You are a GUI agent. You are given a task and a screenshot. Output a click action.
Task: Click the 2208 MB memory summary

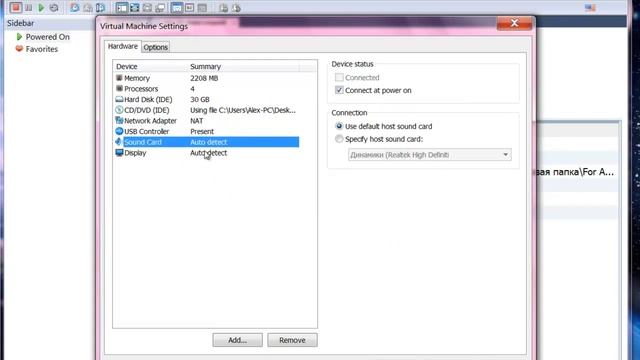pos(204,78)
